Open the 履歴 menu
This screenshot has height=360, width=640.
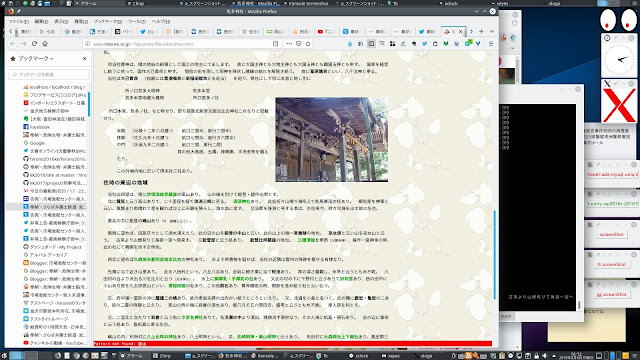tap(81, 21)
